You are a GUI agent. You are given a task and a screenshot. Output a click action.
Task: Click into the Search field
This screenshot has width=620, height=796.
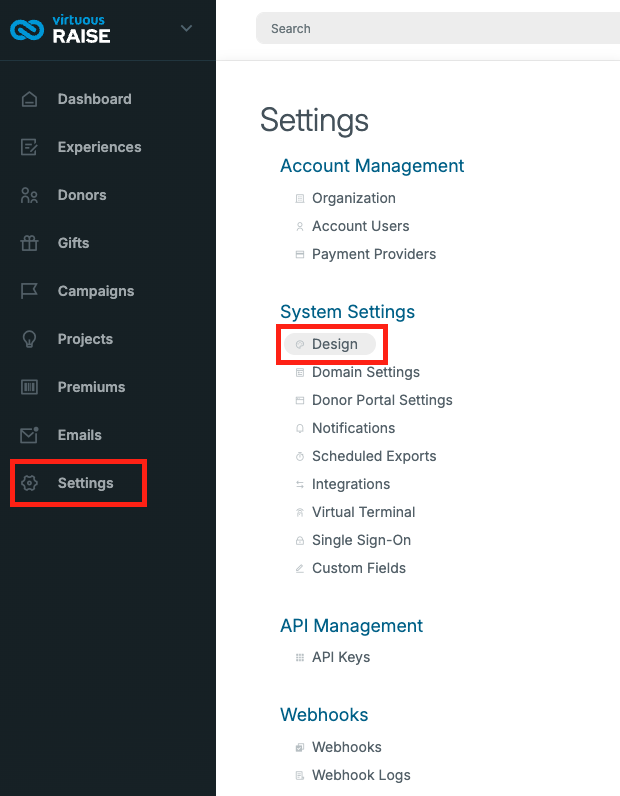tap(438, 28)
